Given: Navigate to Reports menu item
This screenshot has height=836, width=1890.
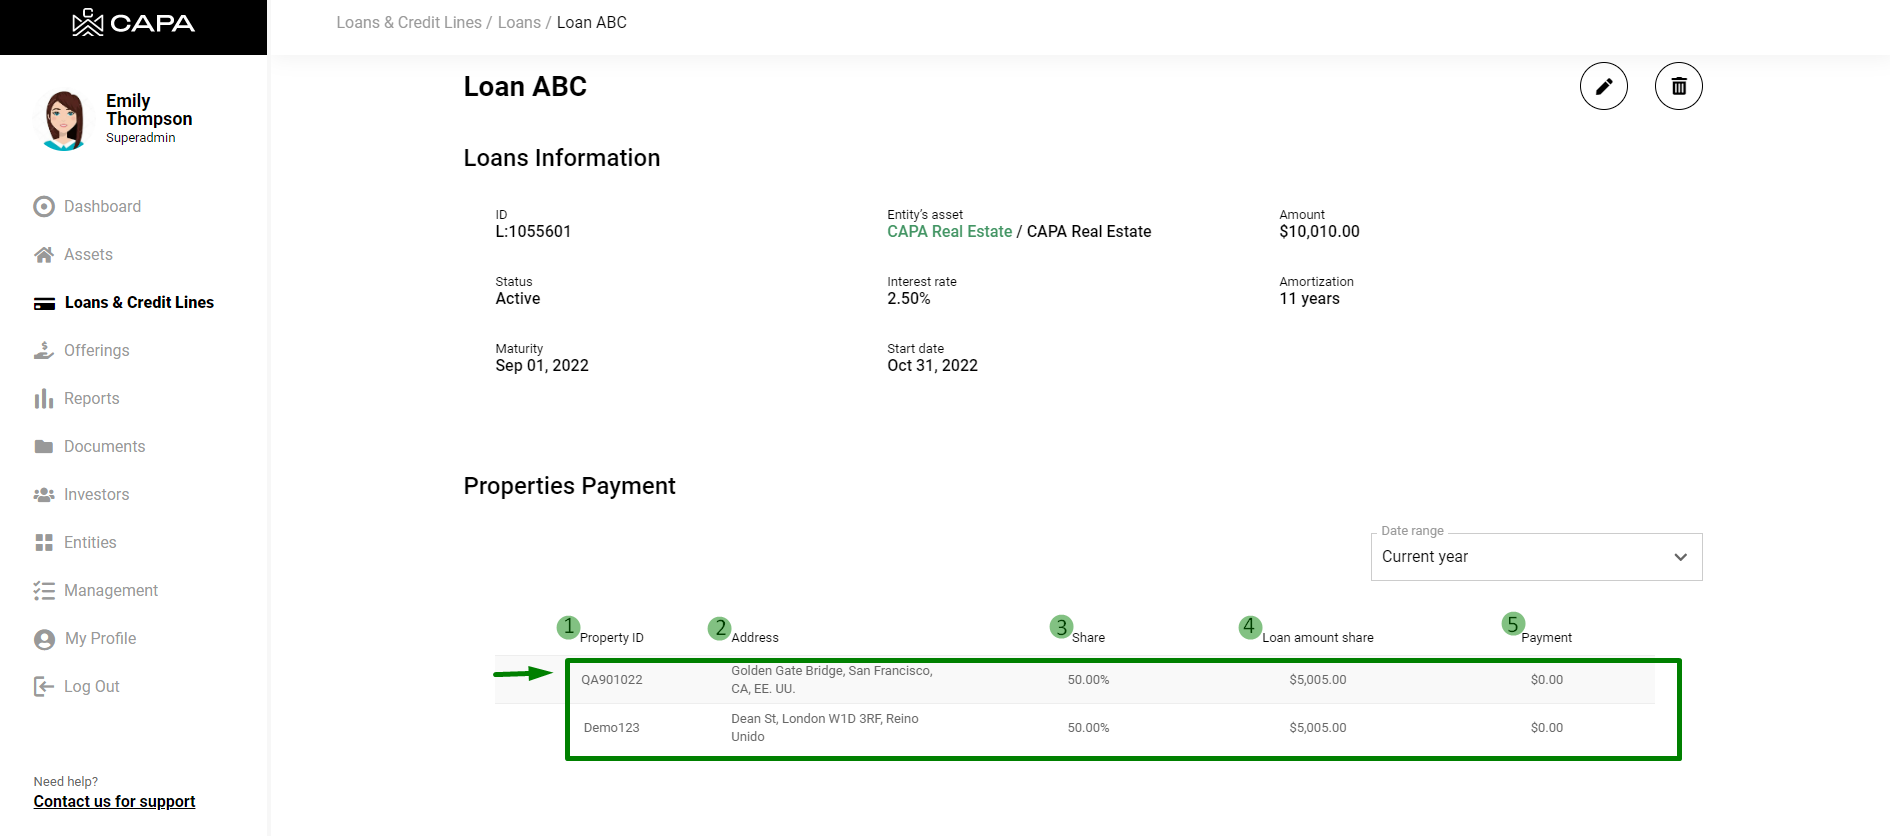Looking at the screenshot, I should point(92,399).
